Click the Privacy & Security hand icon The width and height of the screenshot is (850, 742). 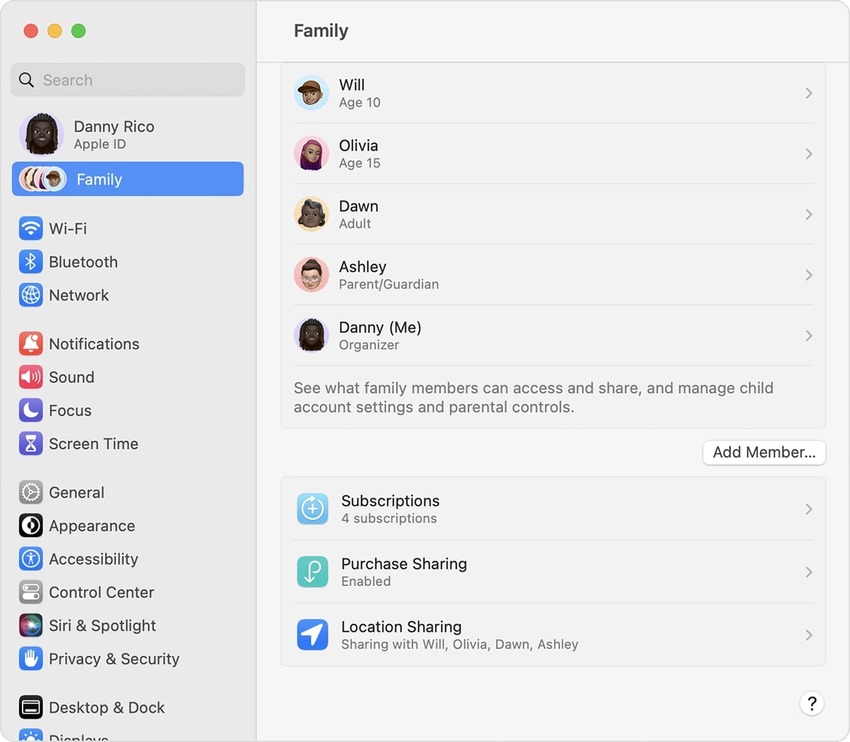coord(31,659)
